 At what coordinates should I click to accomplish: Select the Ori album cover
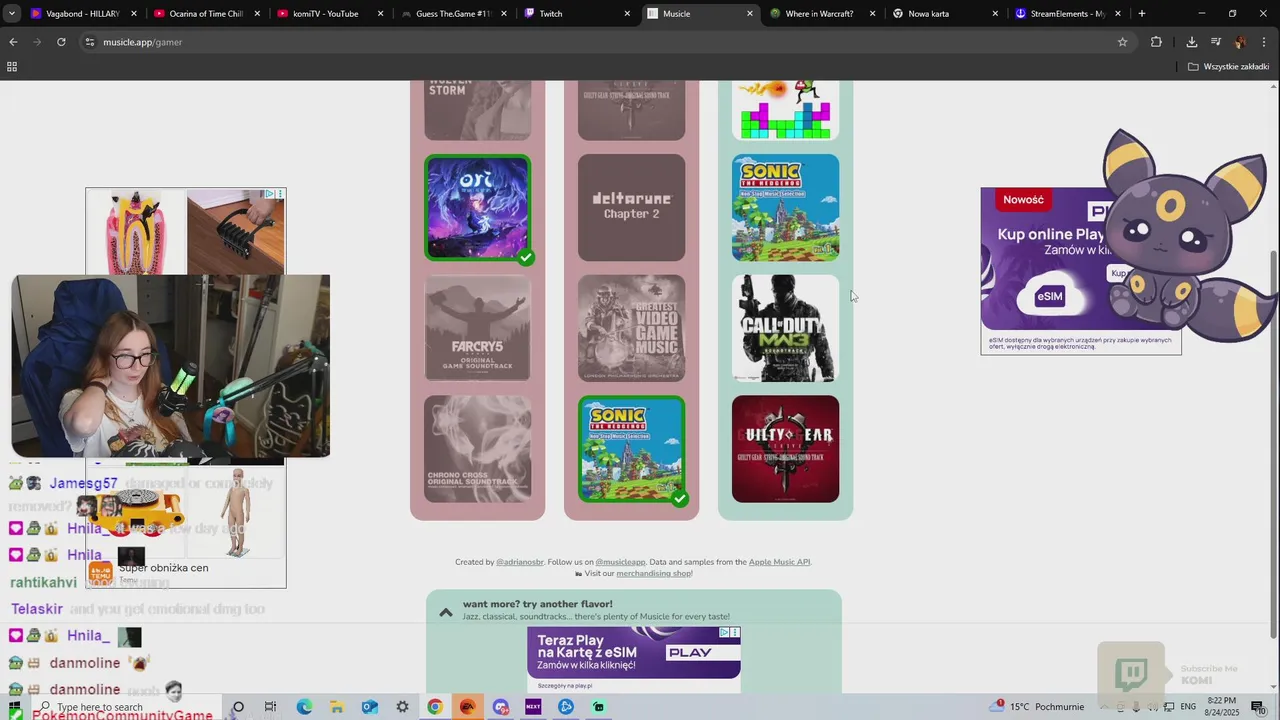478,208
